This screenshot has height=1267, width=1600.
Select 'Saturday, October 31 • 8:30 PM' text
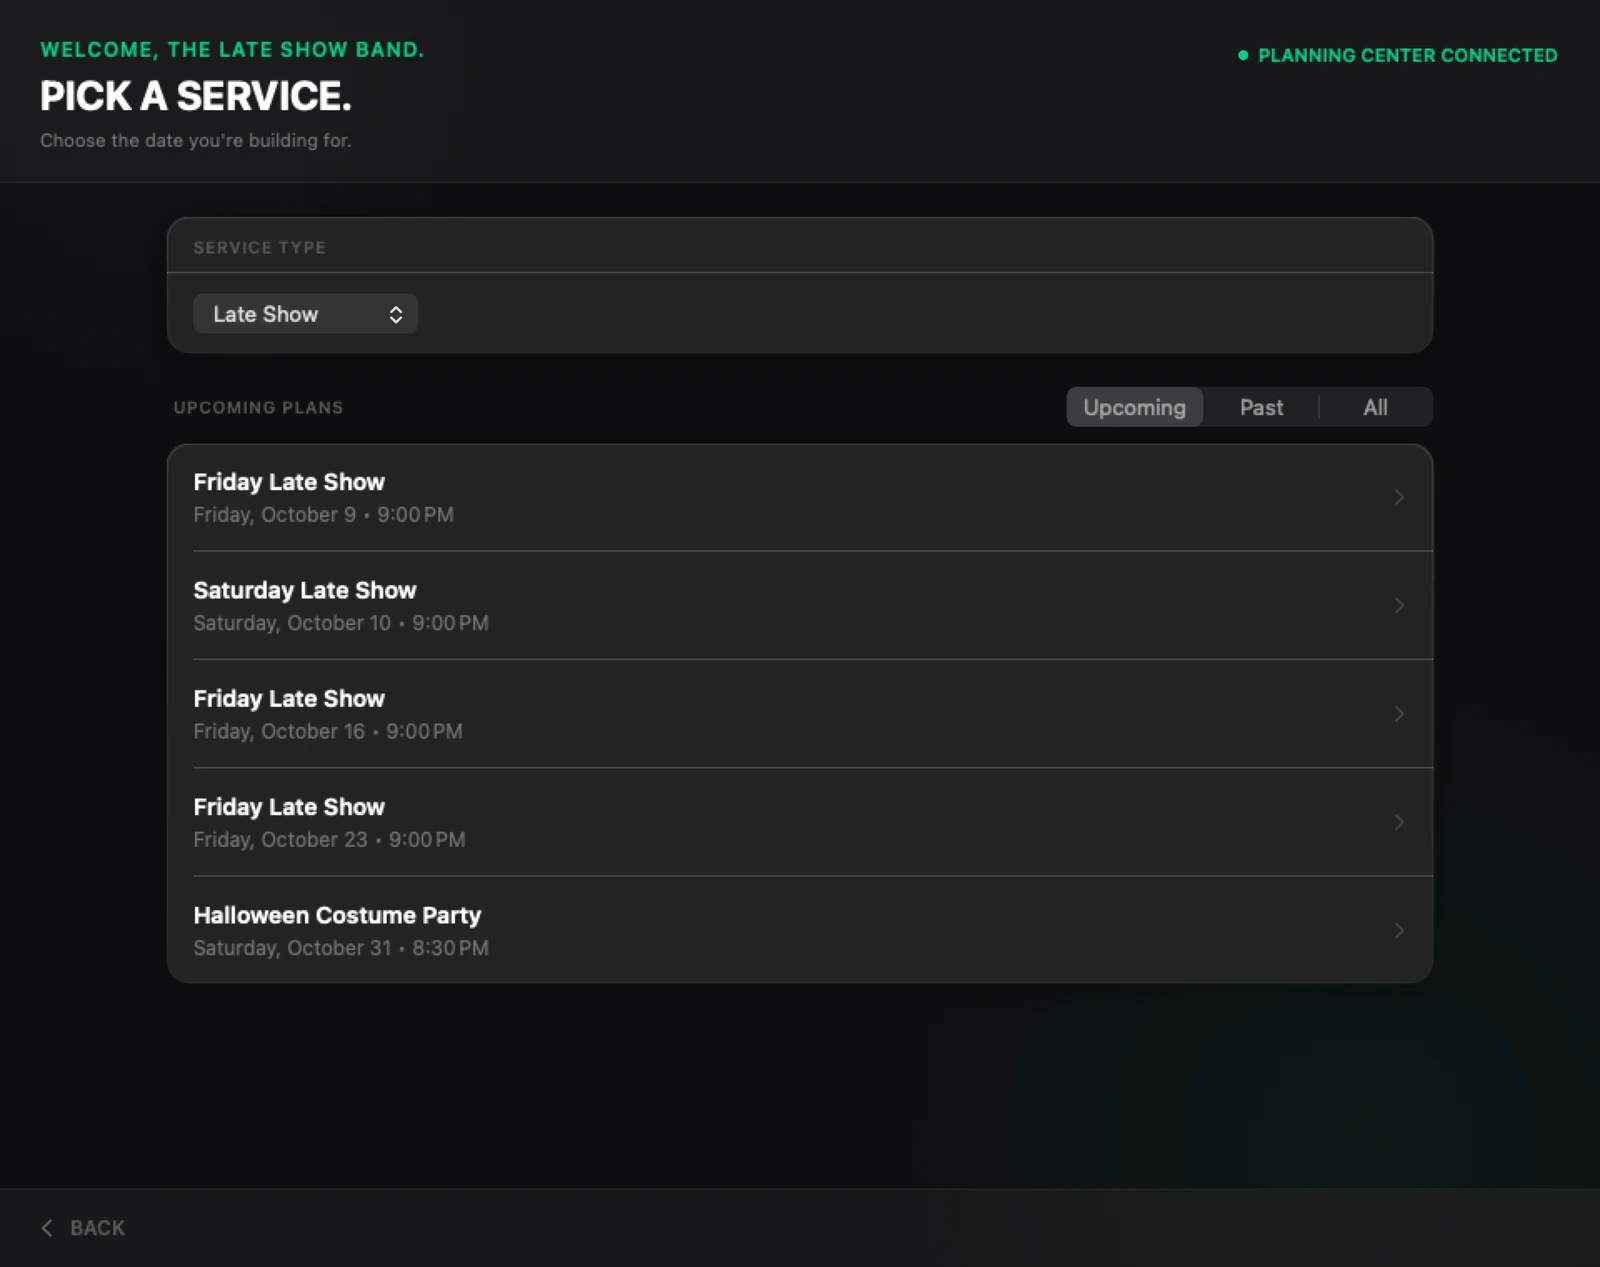click(x=341, y=948)
